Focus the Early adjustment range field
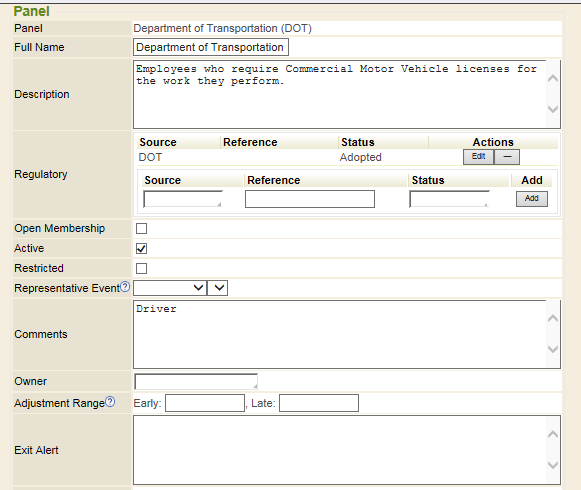The image size is (581, 490). click(205, 403)
